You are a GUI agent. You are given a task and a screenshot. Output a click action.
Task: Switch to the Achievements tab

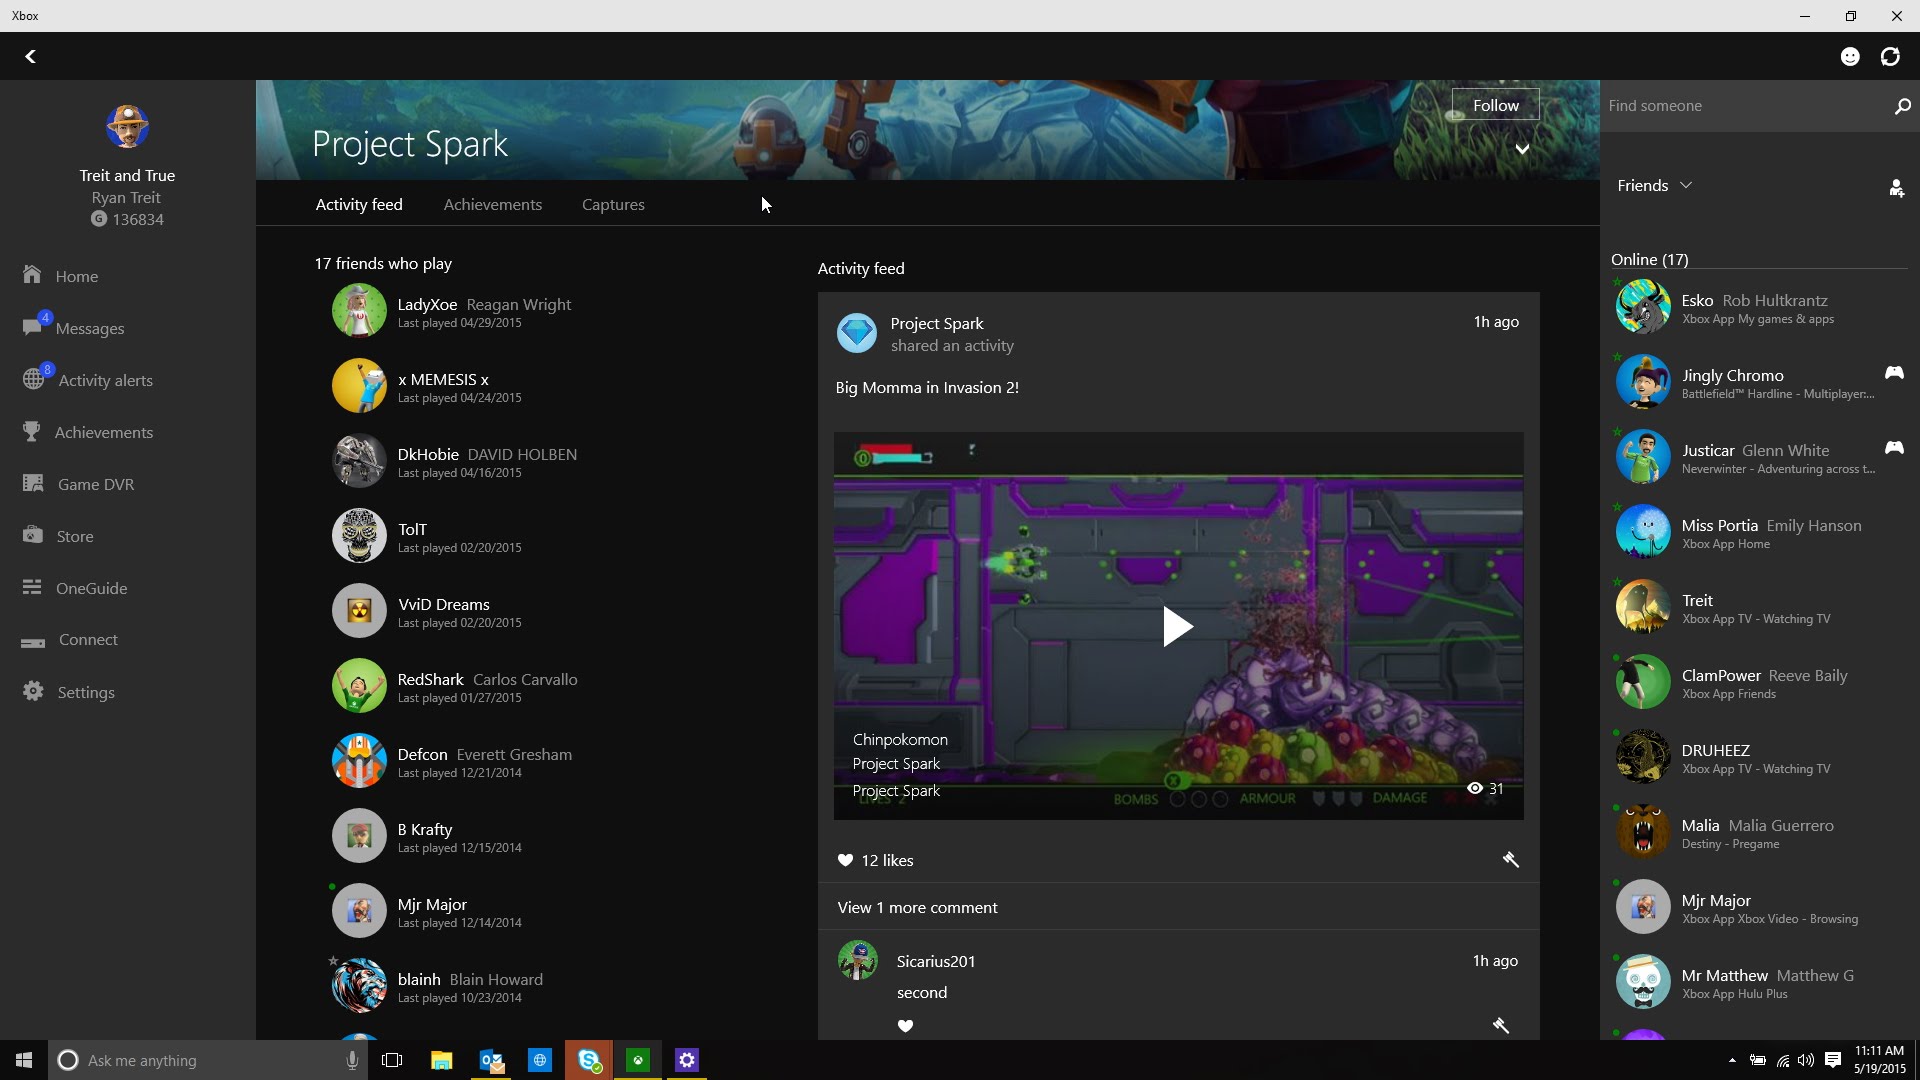493,205
